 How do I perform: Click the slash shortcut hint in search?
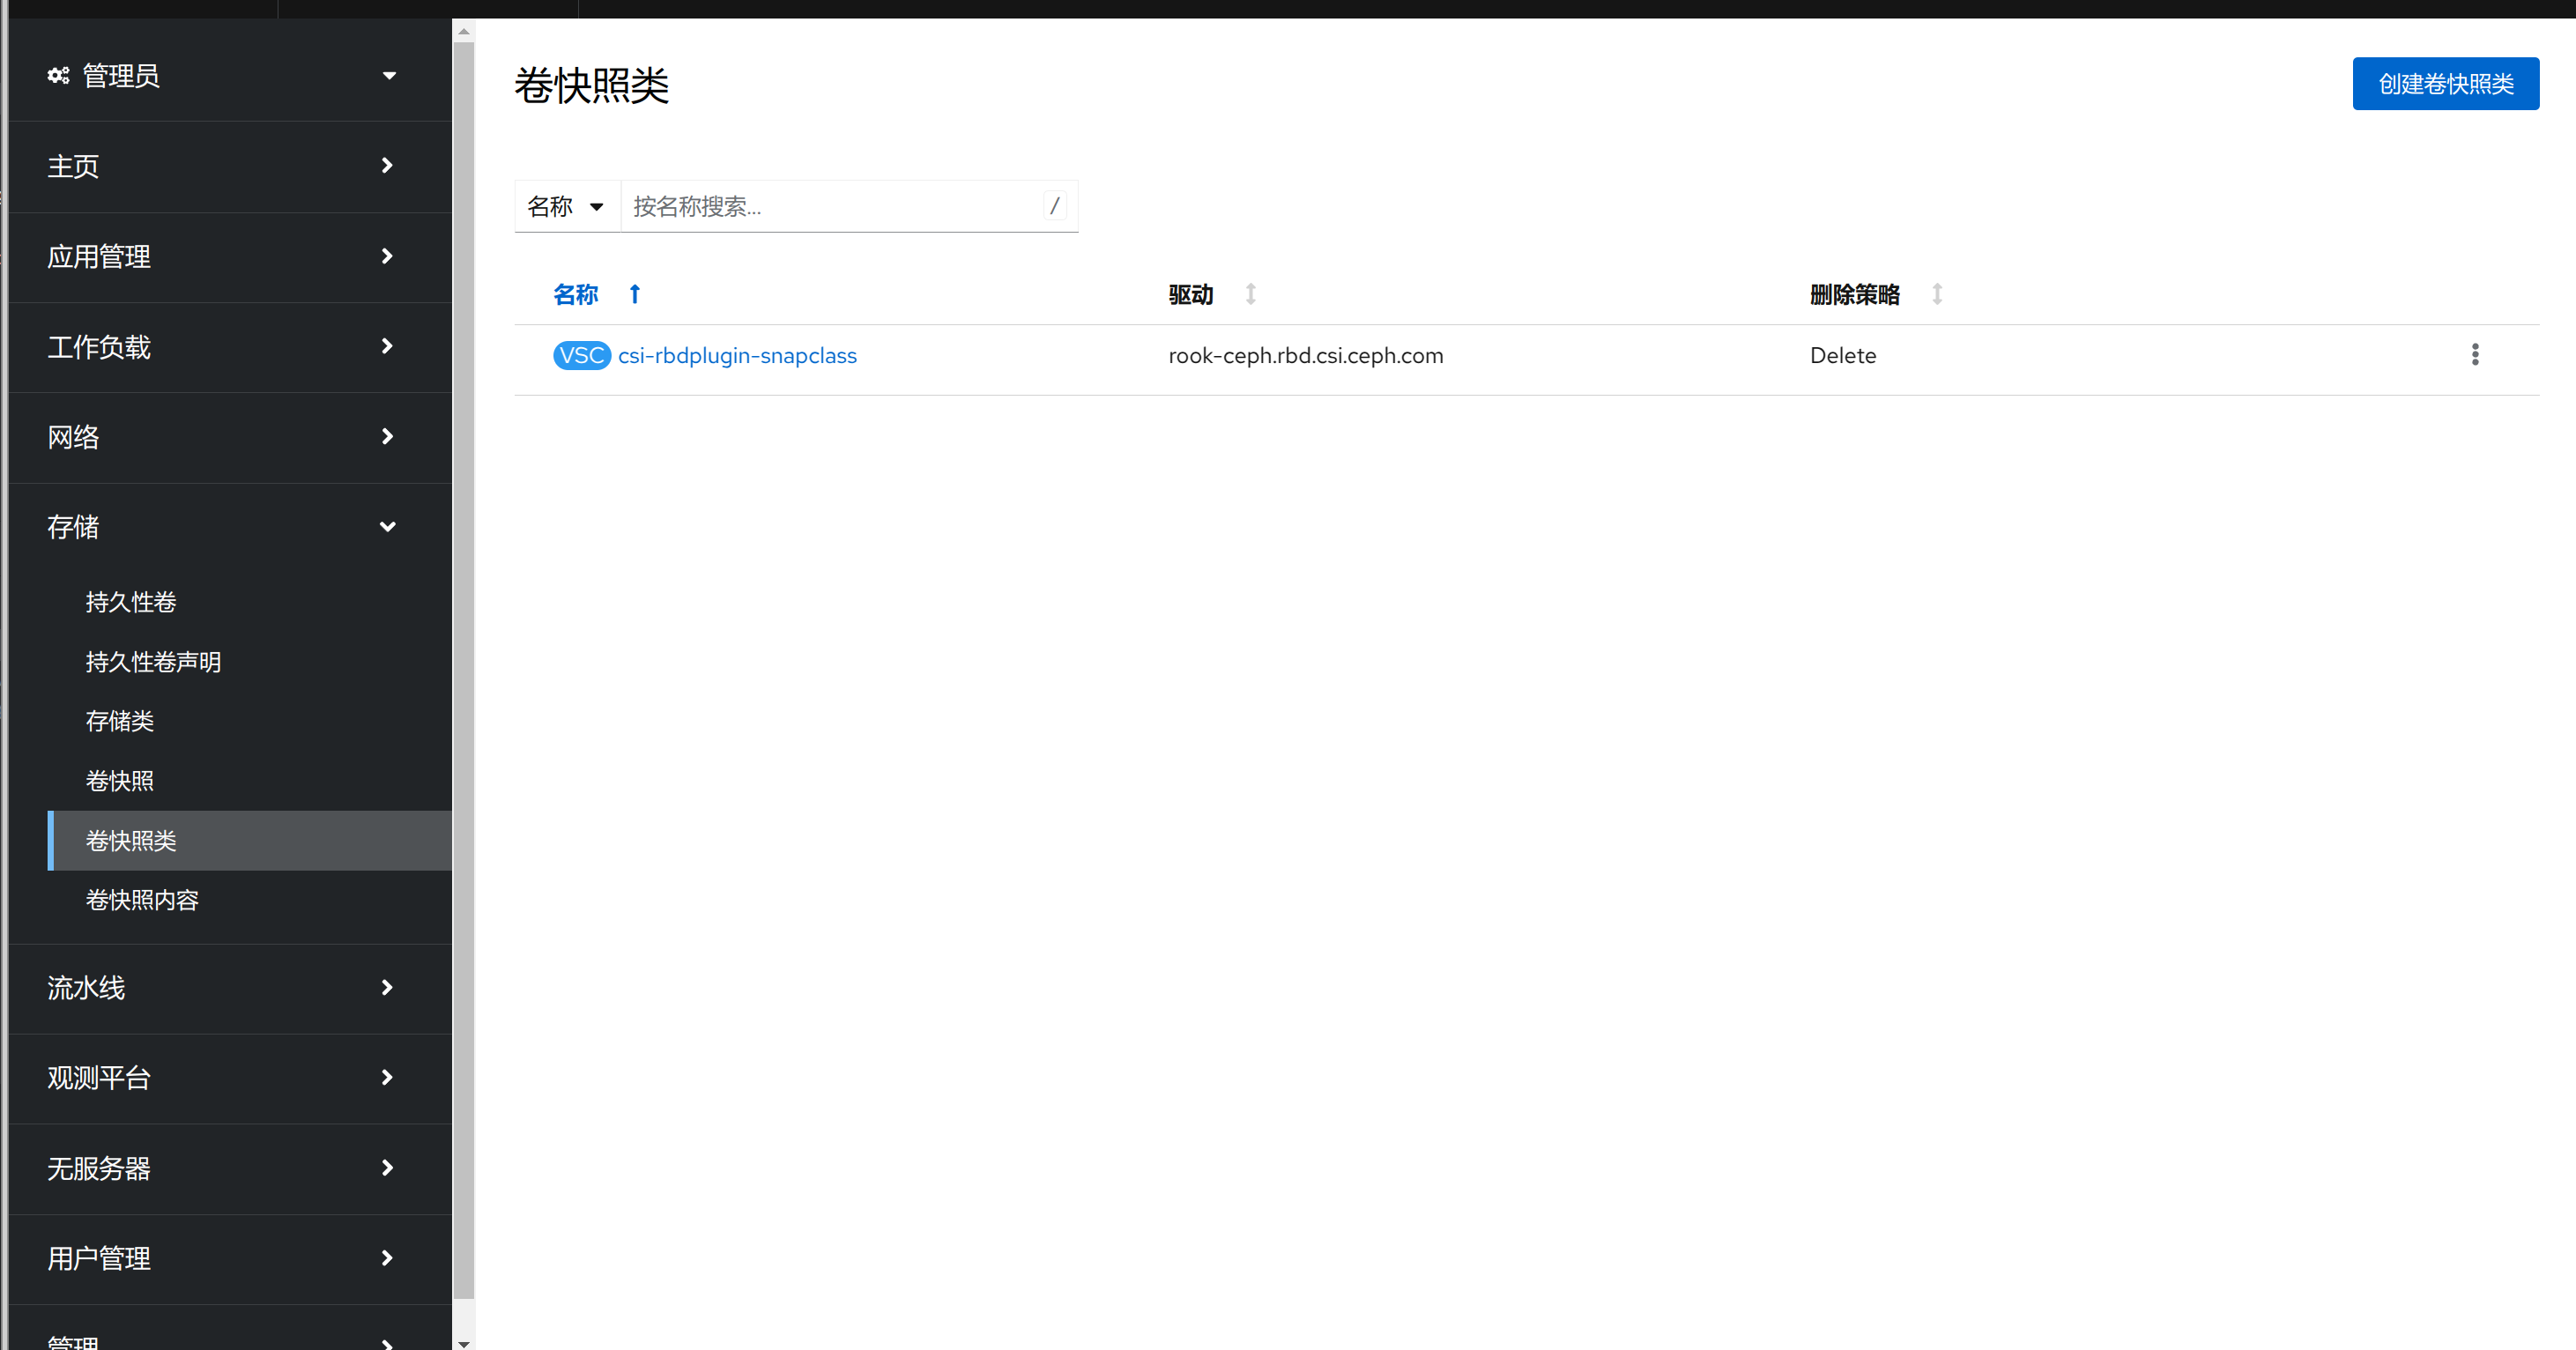[1054, 206]
